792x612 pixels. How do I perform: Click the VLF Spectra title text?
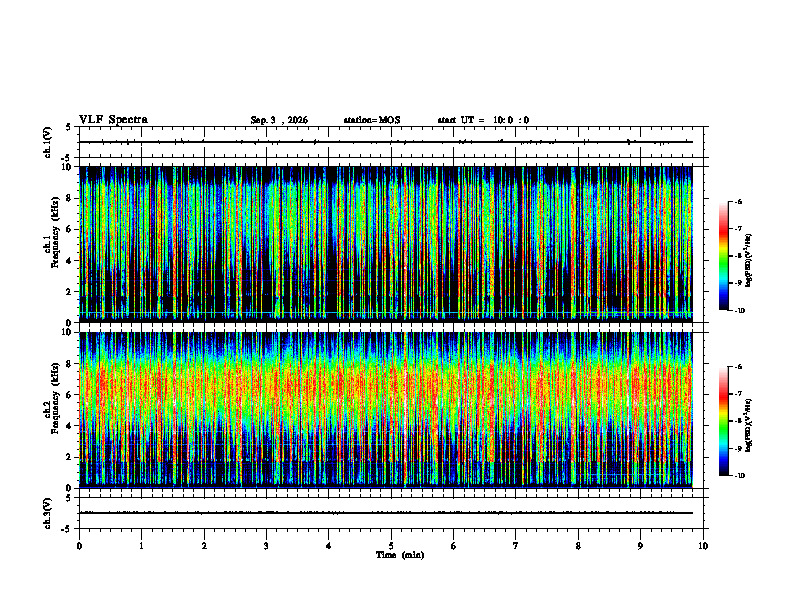[x=113, y=120]
